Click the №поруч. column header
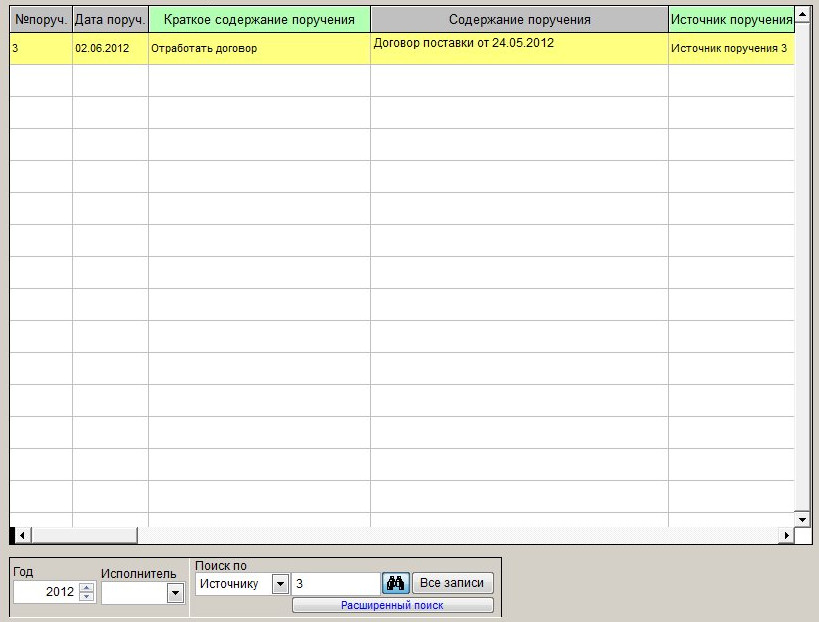The height and width of the screenshot is (622, 819). 41,20
